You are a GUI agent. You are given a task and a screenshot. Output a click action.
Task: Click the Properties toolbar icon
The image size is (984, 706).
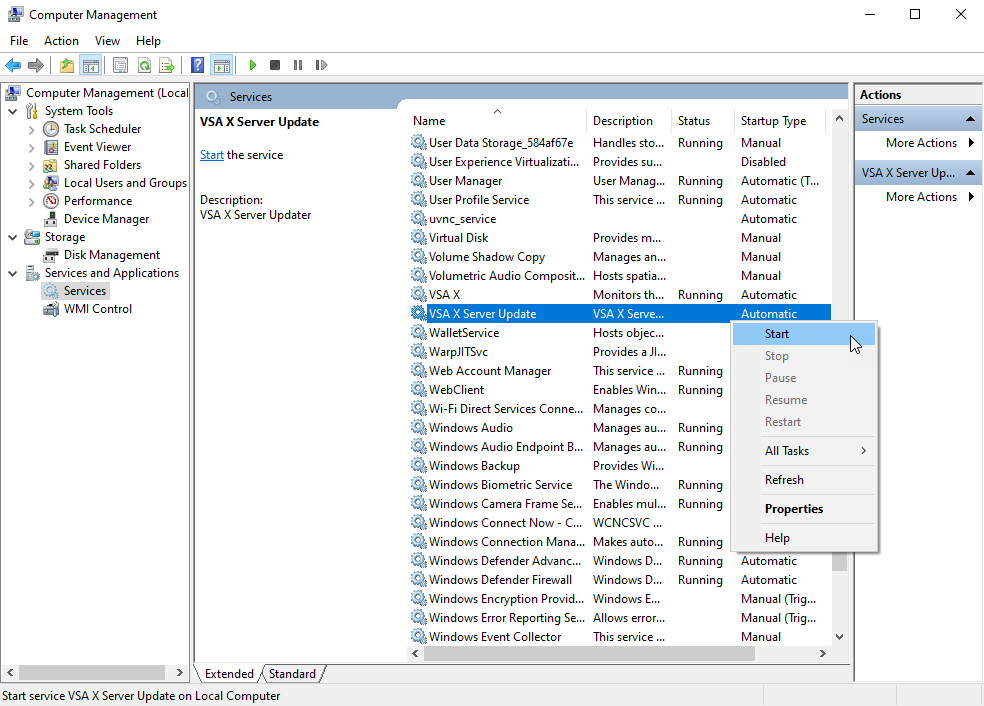click(x=120, y=65)
